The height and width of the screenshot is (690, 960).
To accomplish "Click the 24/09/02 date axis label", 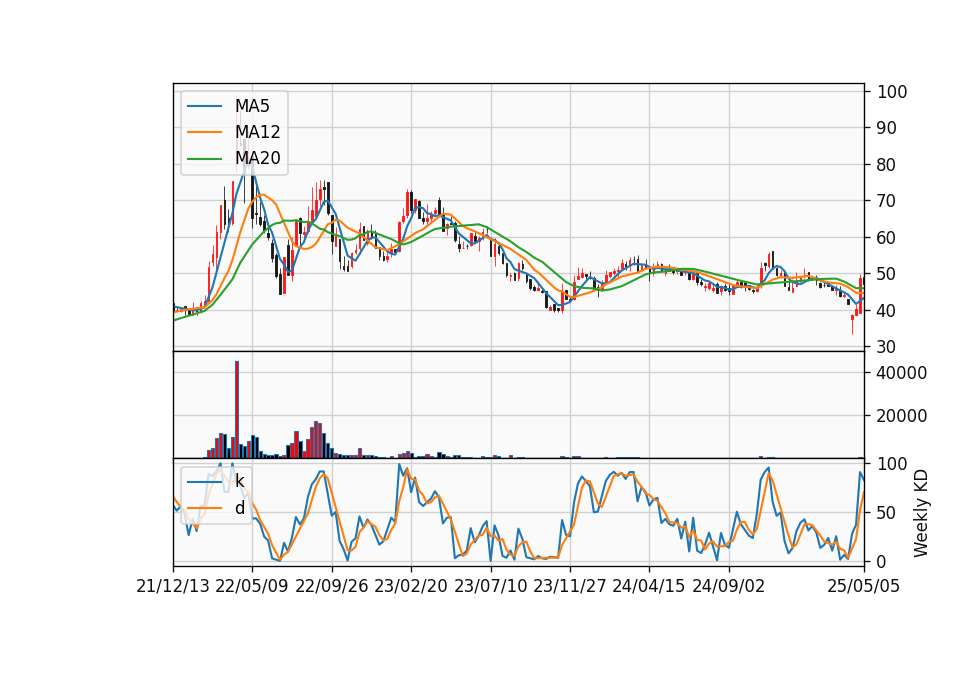I will click(729, 586).
